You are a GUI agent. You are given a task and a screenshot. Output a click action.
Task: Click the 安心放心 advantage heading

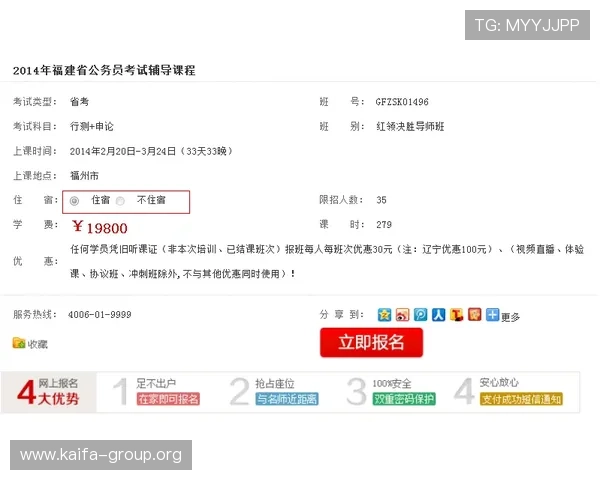point(499,382)
